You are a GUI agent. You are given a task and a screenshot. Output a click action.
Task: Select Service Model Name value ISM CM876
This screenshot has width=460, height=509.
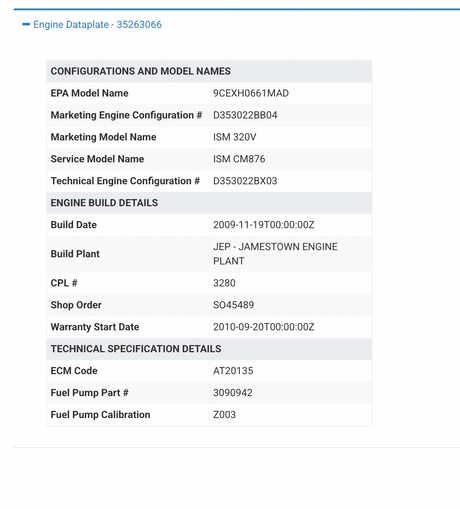(239, 159)
